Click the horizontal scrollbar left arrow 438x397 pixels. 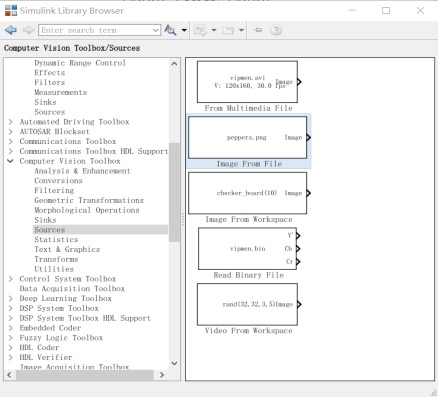point(9,375)
